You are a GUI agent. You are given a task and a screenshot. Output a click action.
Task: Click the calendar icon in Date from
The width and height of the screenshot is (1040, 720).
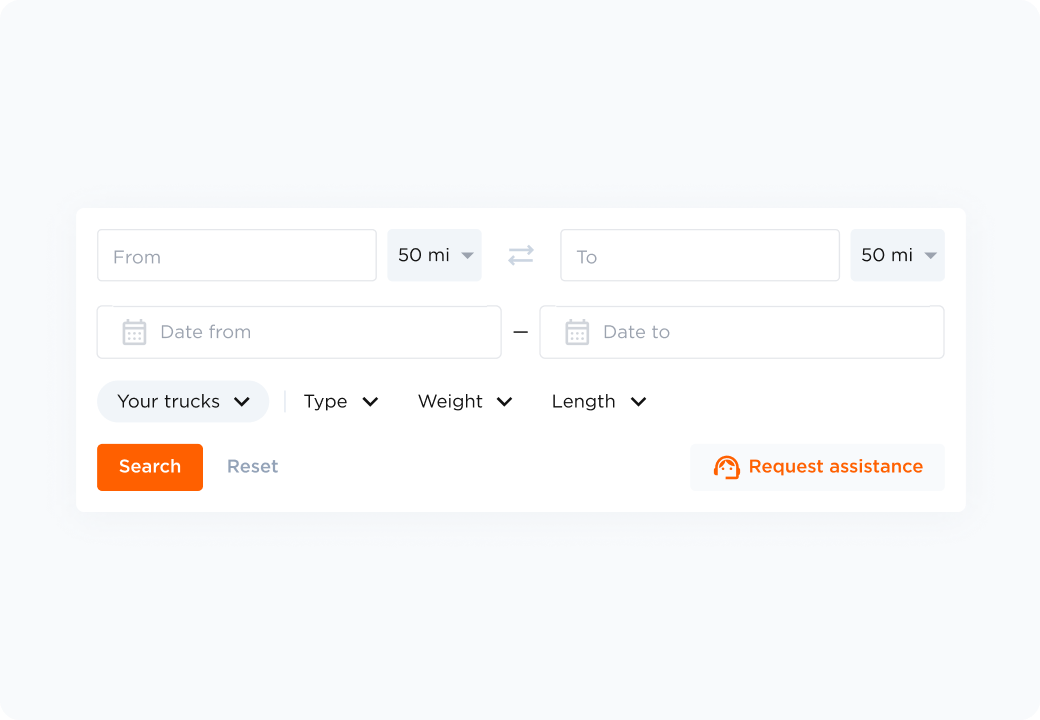[134, 332]
